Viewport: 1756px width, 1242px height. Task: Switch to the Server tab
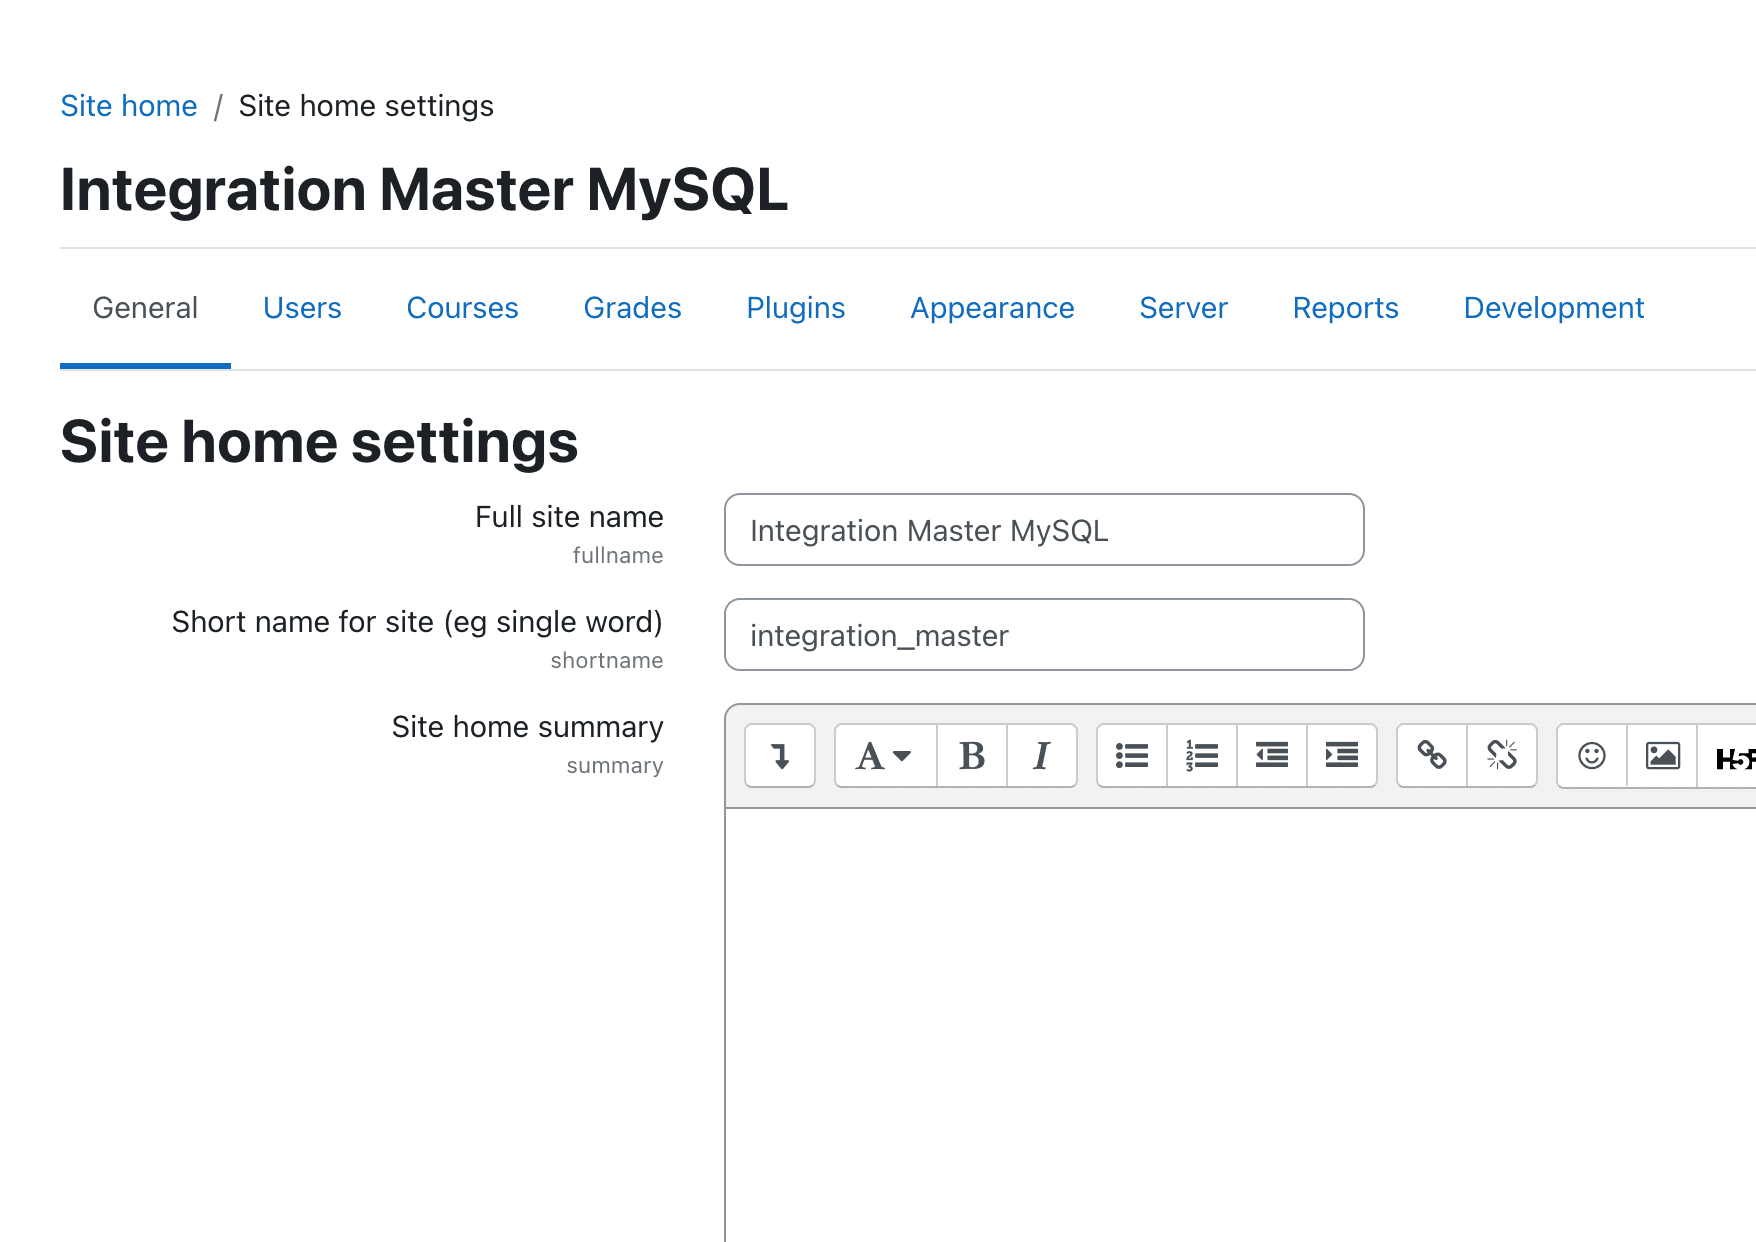pos(1183,308)
